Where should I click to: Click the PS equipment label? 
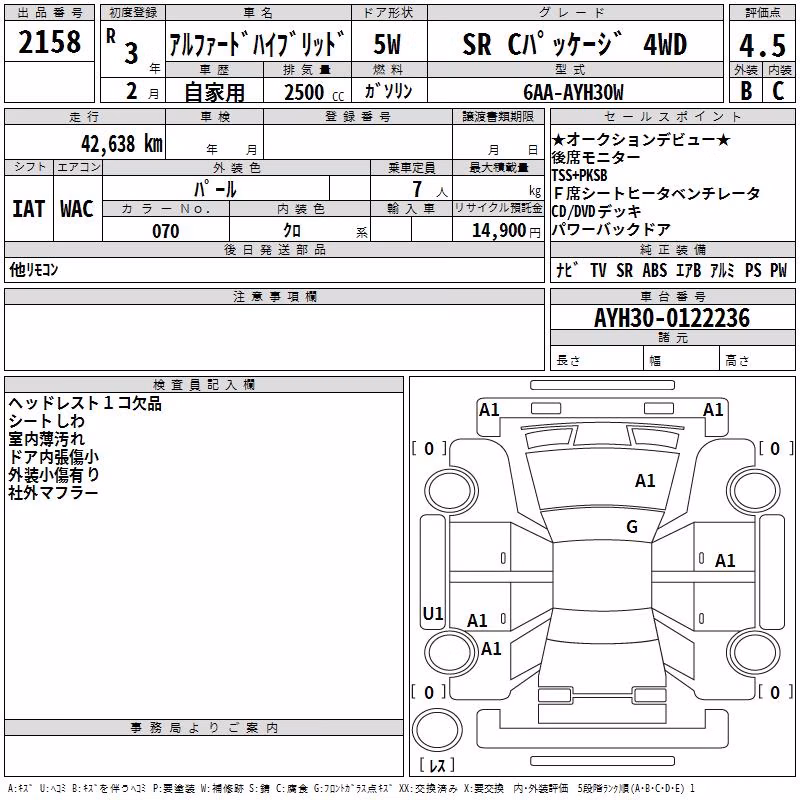pos(753,270)
